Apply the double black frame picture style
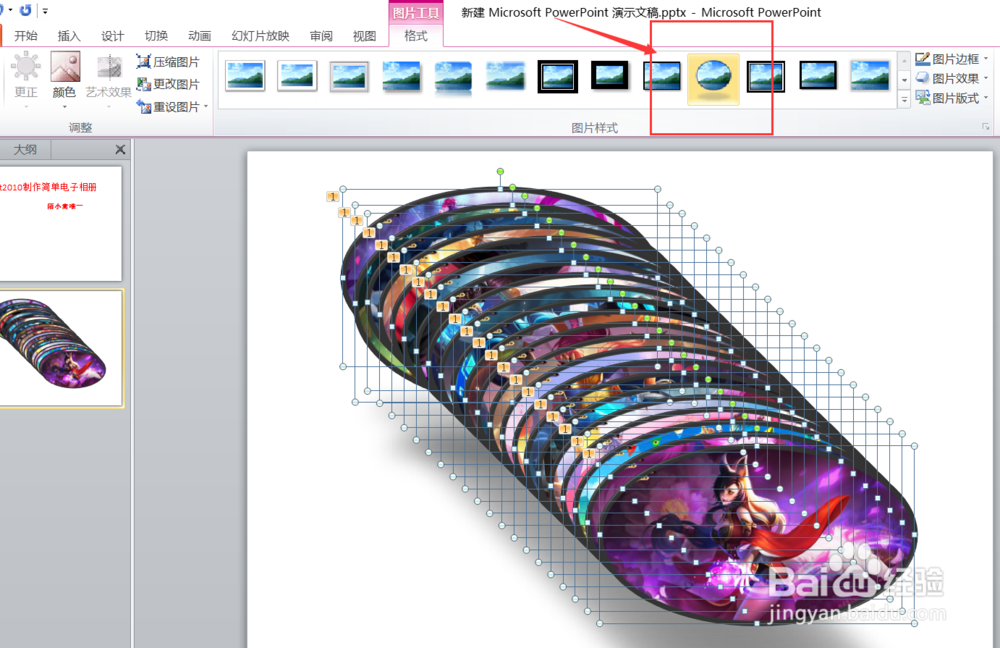The height and width of the screenshot is (648, 1000). pos(557,77)
